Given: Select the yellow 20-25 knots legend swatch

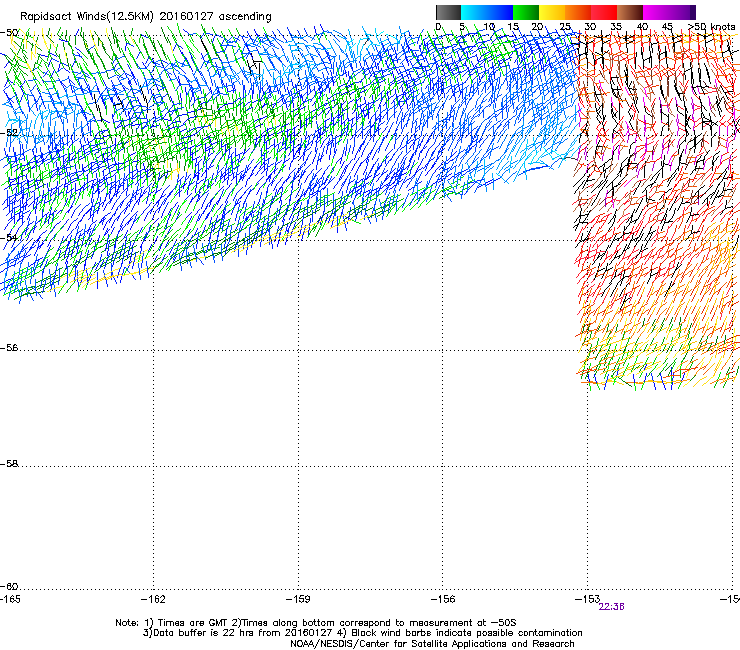Looking at the screenshot, I should (x=552, y=12).
